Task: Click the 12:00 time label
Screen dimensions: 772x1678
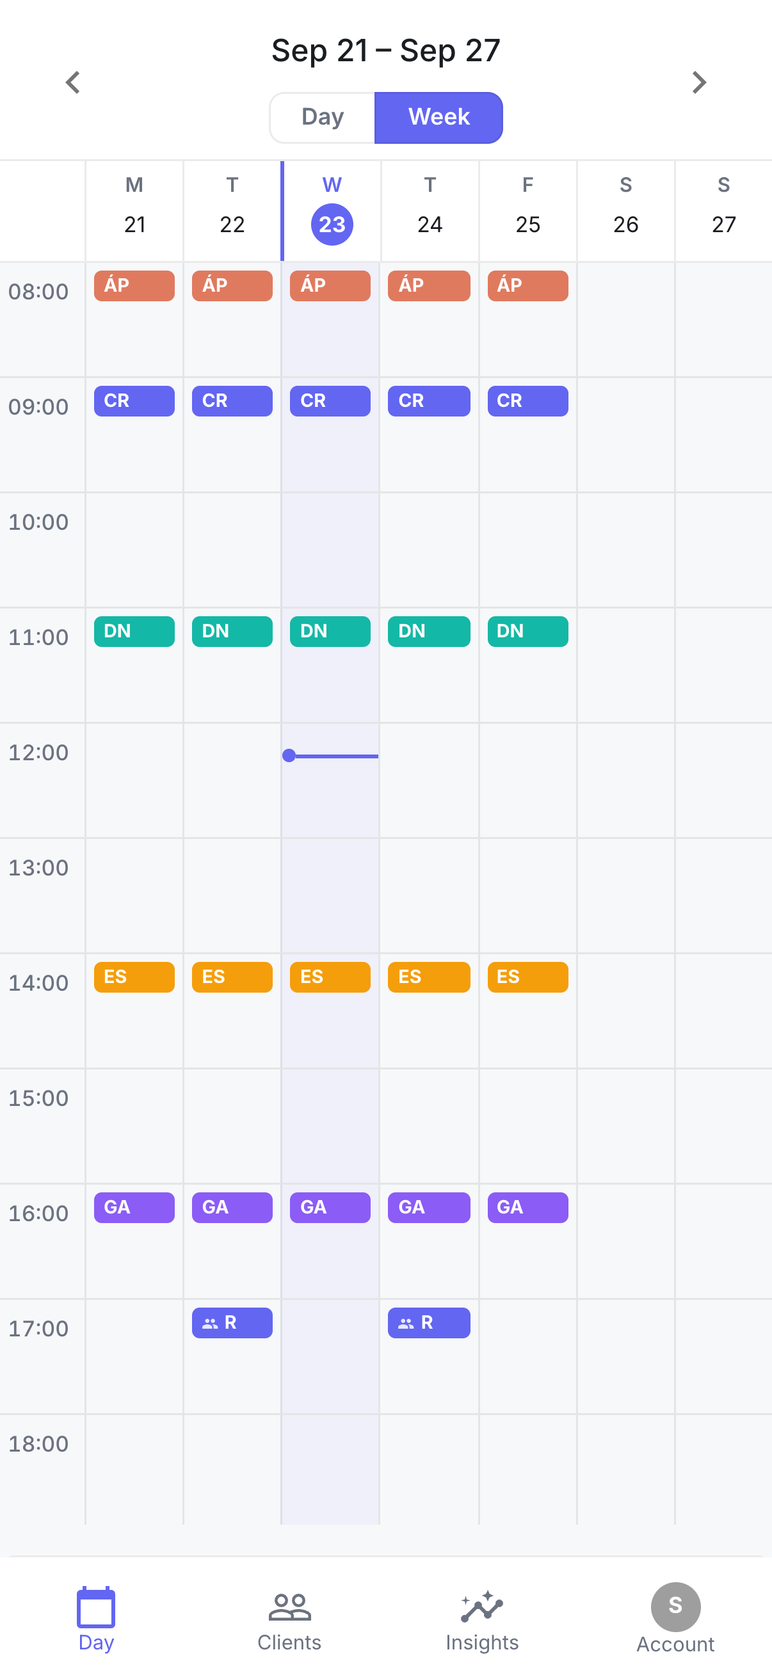Action: pos(39,753)
